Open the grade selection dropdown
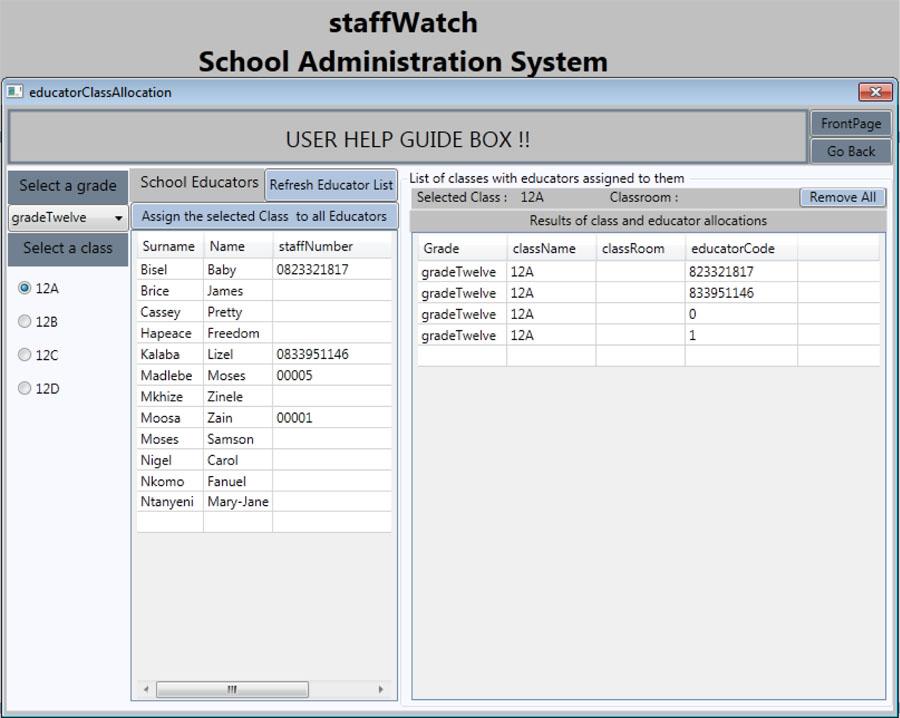The width and height of the screenshot is (900, 718). point(67,217)
